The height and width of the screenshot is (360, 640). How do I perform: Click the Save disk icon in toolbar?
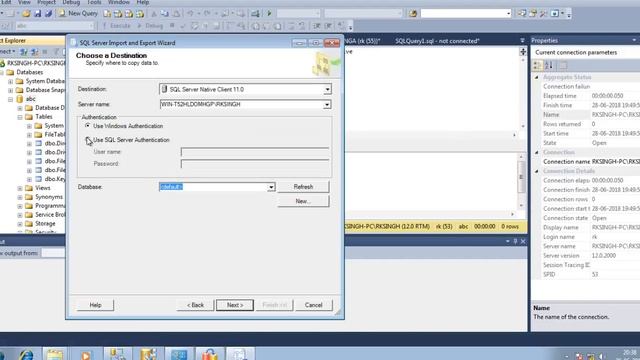(x=38, y=14)
